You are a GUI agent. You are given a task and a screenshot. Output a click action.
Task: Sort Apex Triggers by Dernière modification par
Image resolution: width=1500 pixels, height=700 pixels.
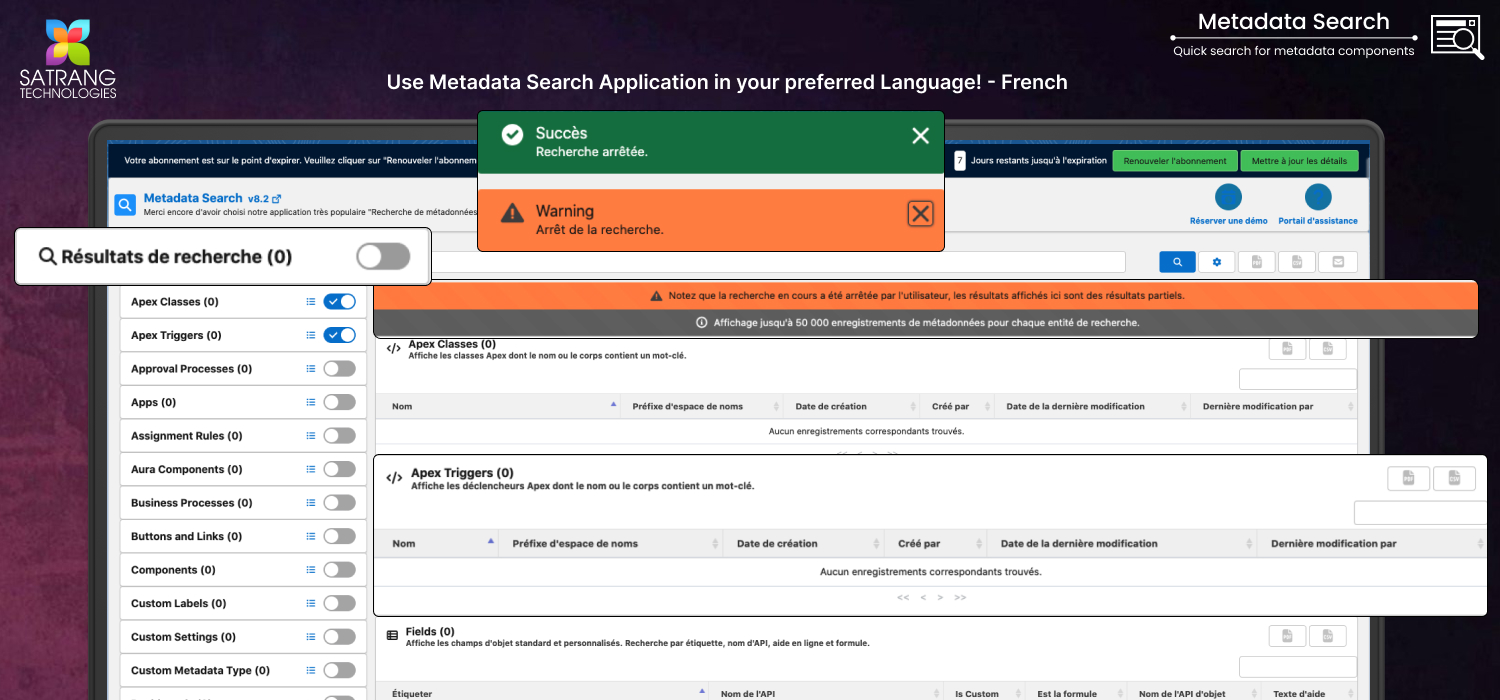[x=1372, y=544]
